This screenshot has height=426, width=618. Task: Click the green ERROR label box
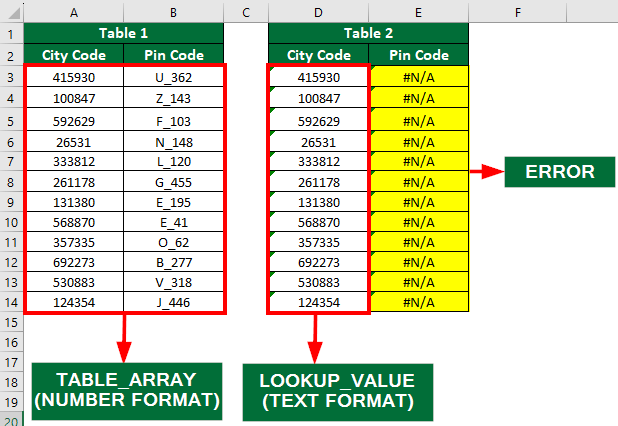point(560,172)
